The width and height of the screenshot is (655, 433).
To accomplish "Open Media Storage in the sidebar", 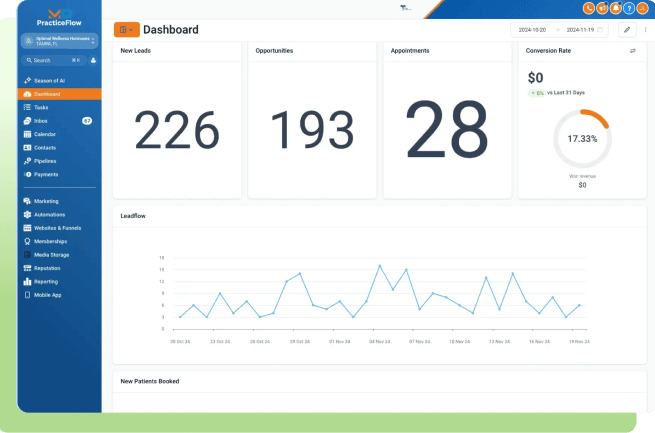I will pyautogui.click(x=59, y=254).
